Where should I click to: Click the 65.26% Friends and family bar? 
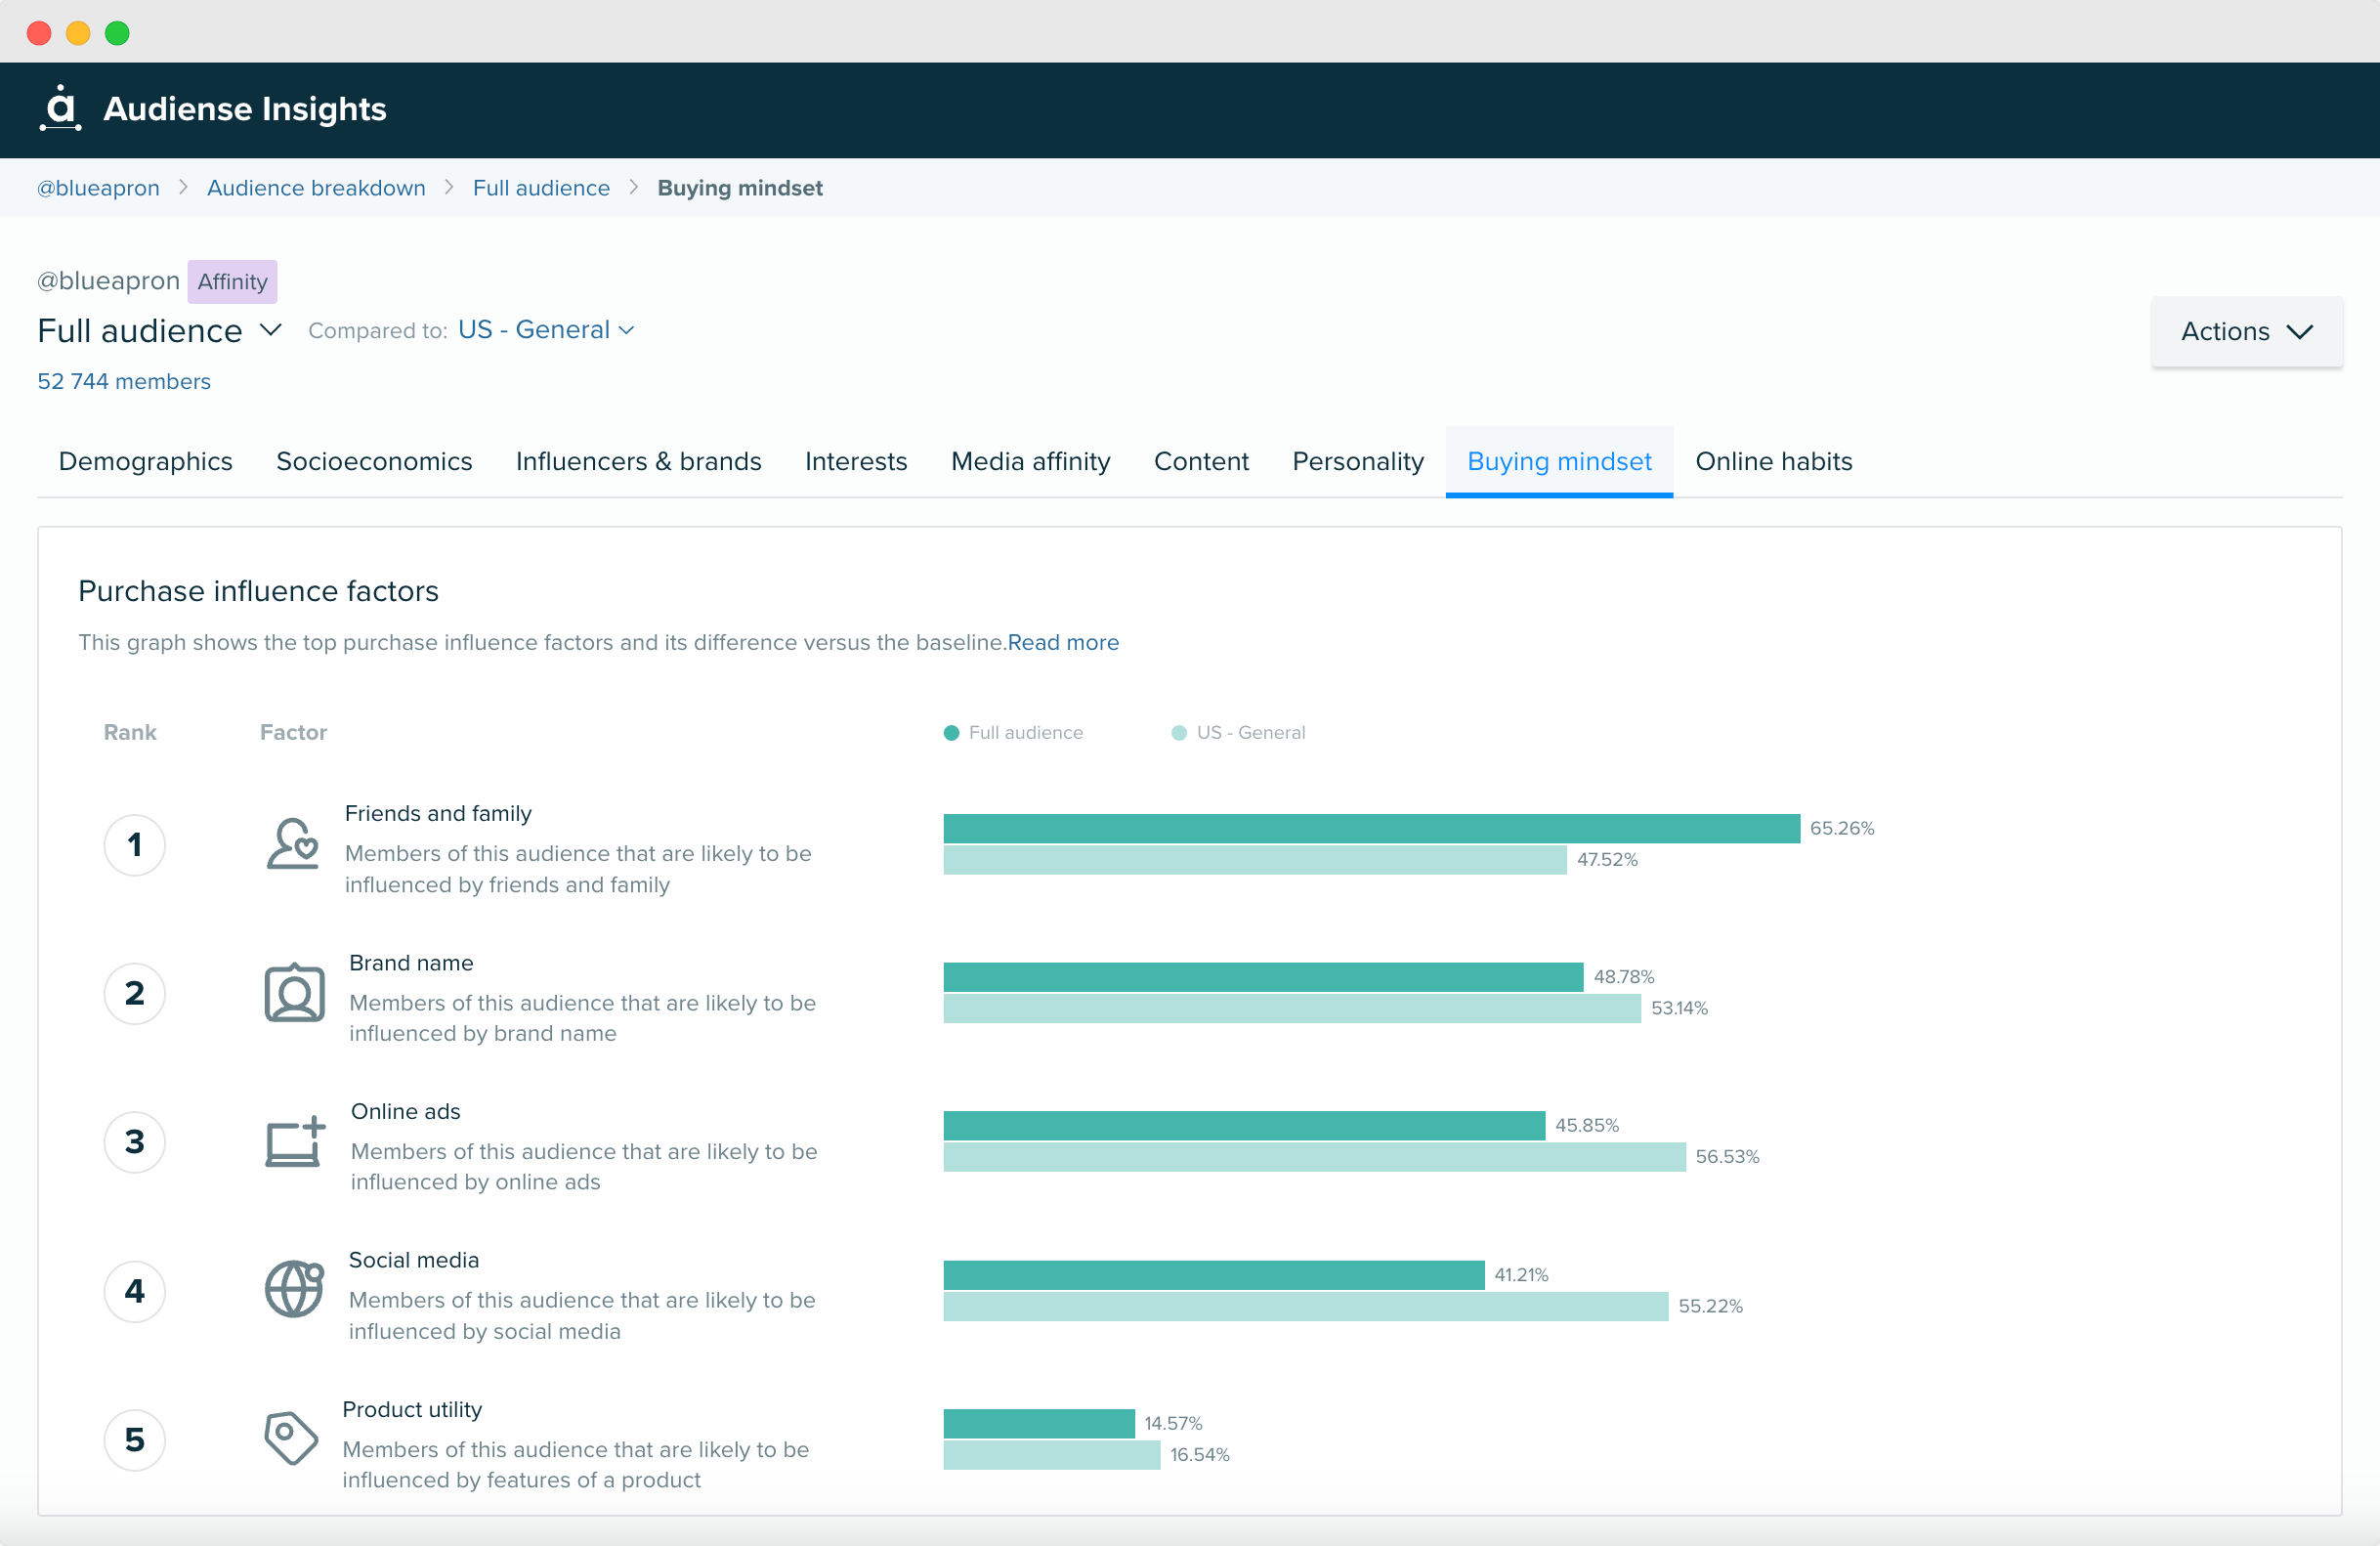(x=1371, y=828)
